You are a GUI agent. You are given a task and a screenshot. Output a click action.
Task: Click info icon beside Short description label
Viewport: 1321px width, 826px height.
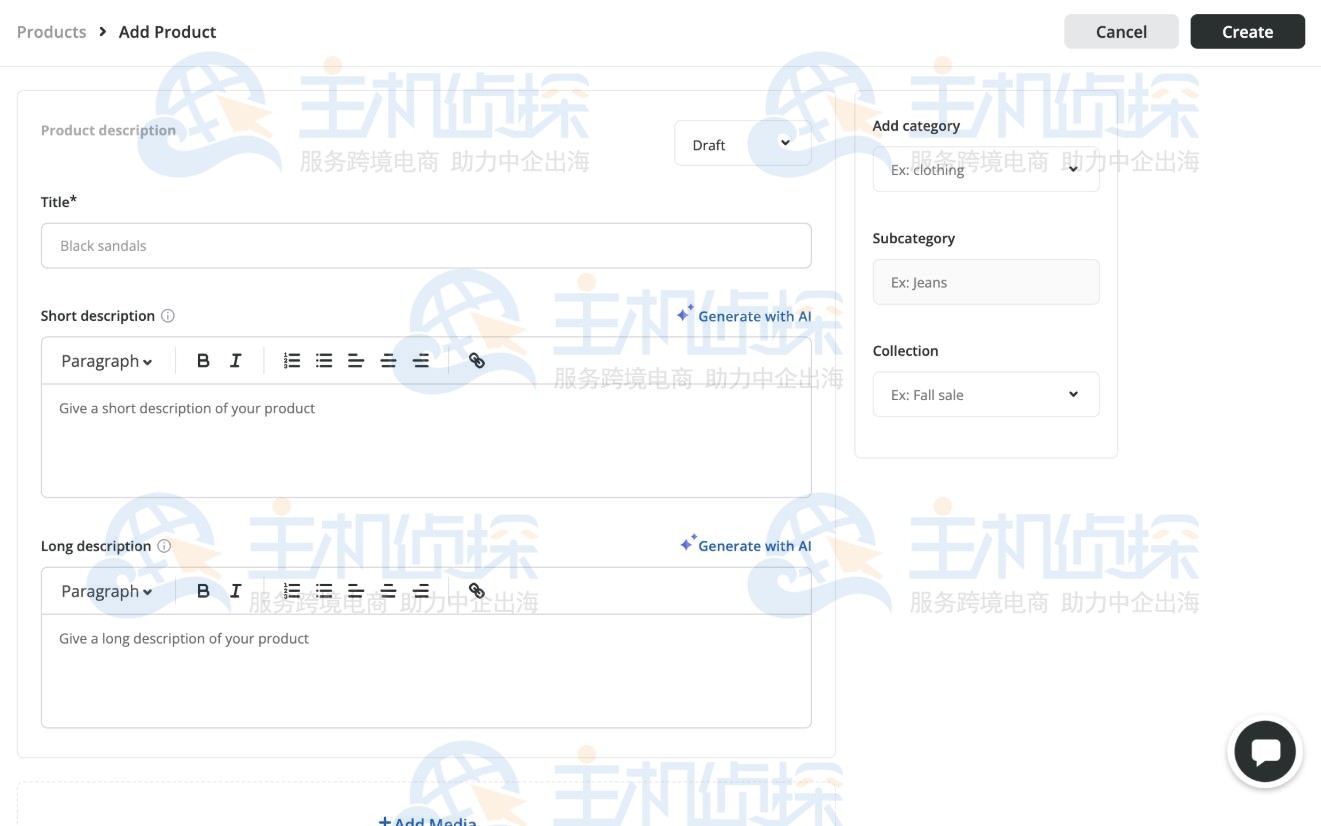(168, 316)
